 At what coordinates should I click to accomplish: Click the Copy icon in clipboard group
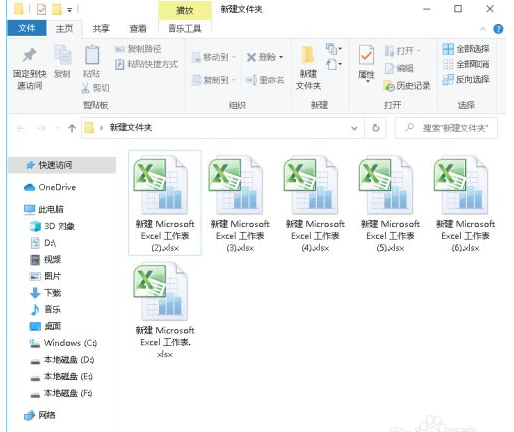pyautogui.click(x=62, y=62)
